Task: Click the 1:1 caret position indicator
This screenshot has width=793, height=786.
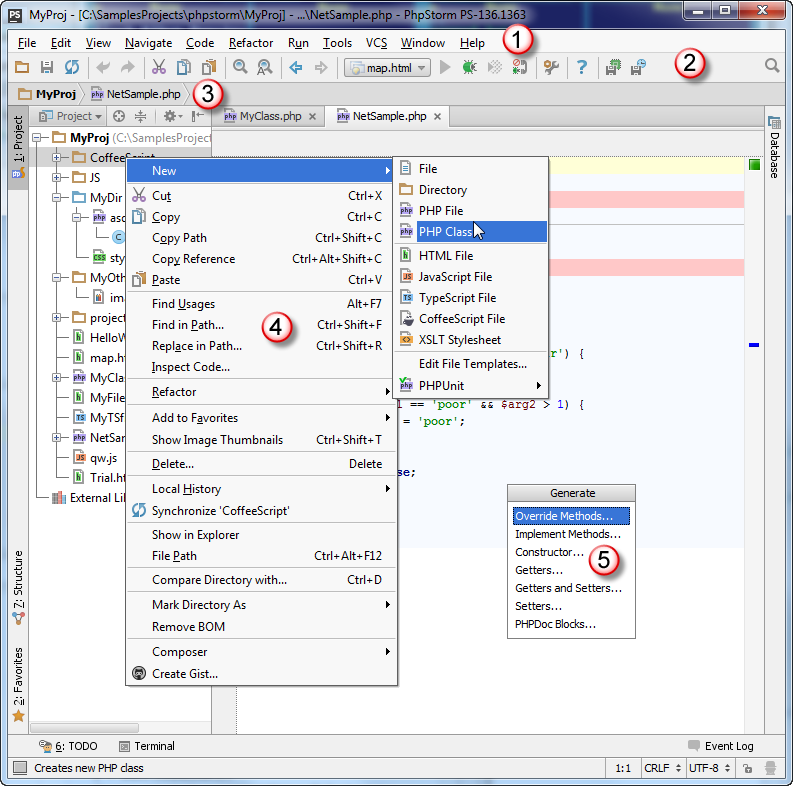Action: pos(623,768)
